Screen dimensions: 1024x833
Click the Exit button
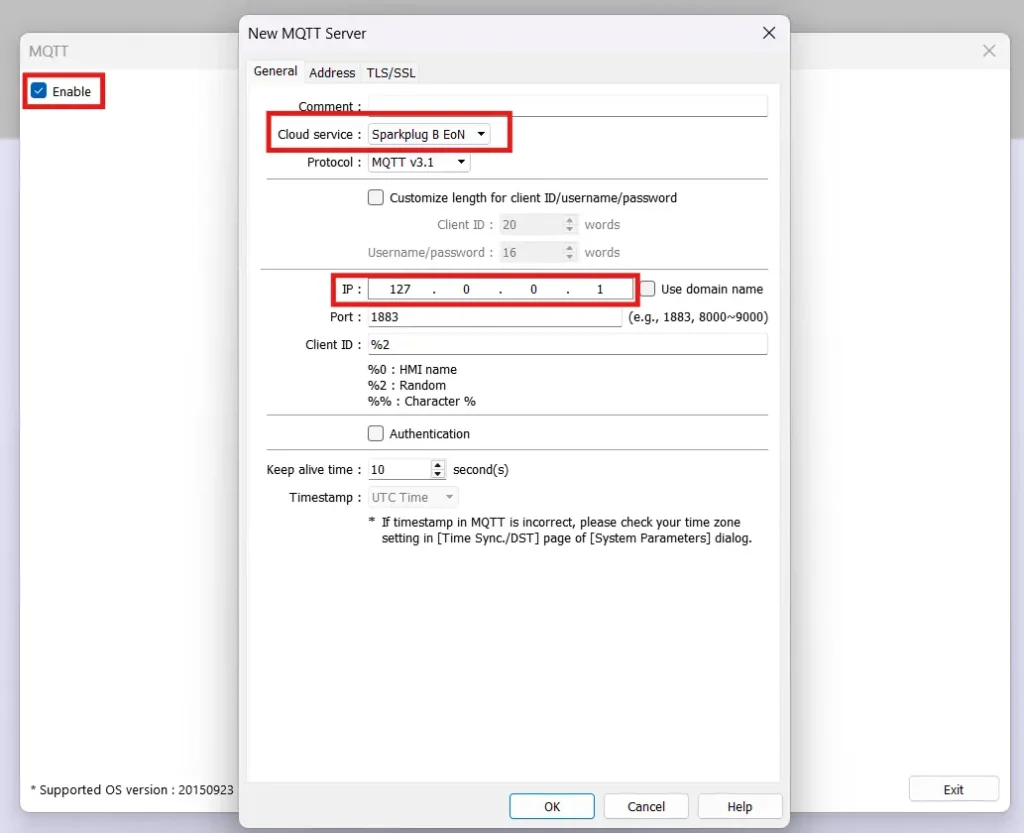(x=952, y=788)
